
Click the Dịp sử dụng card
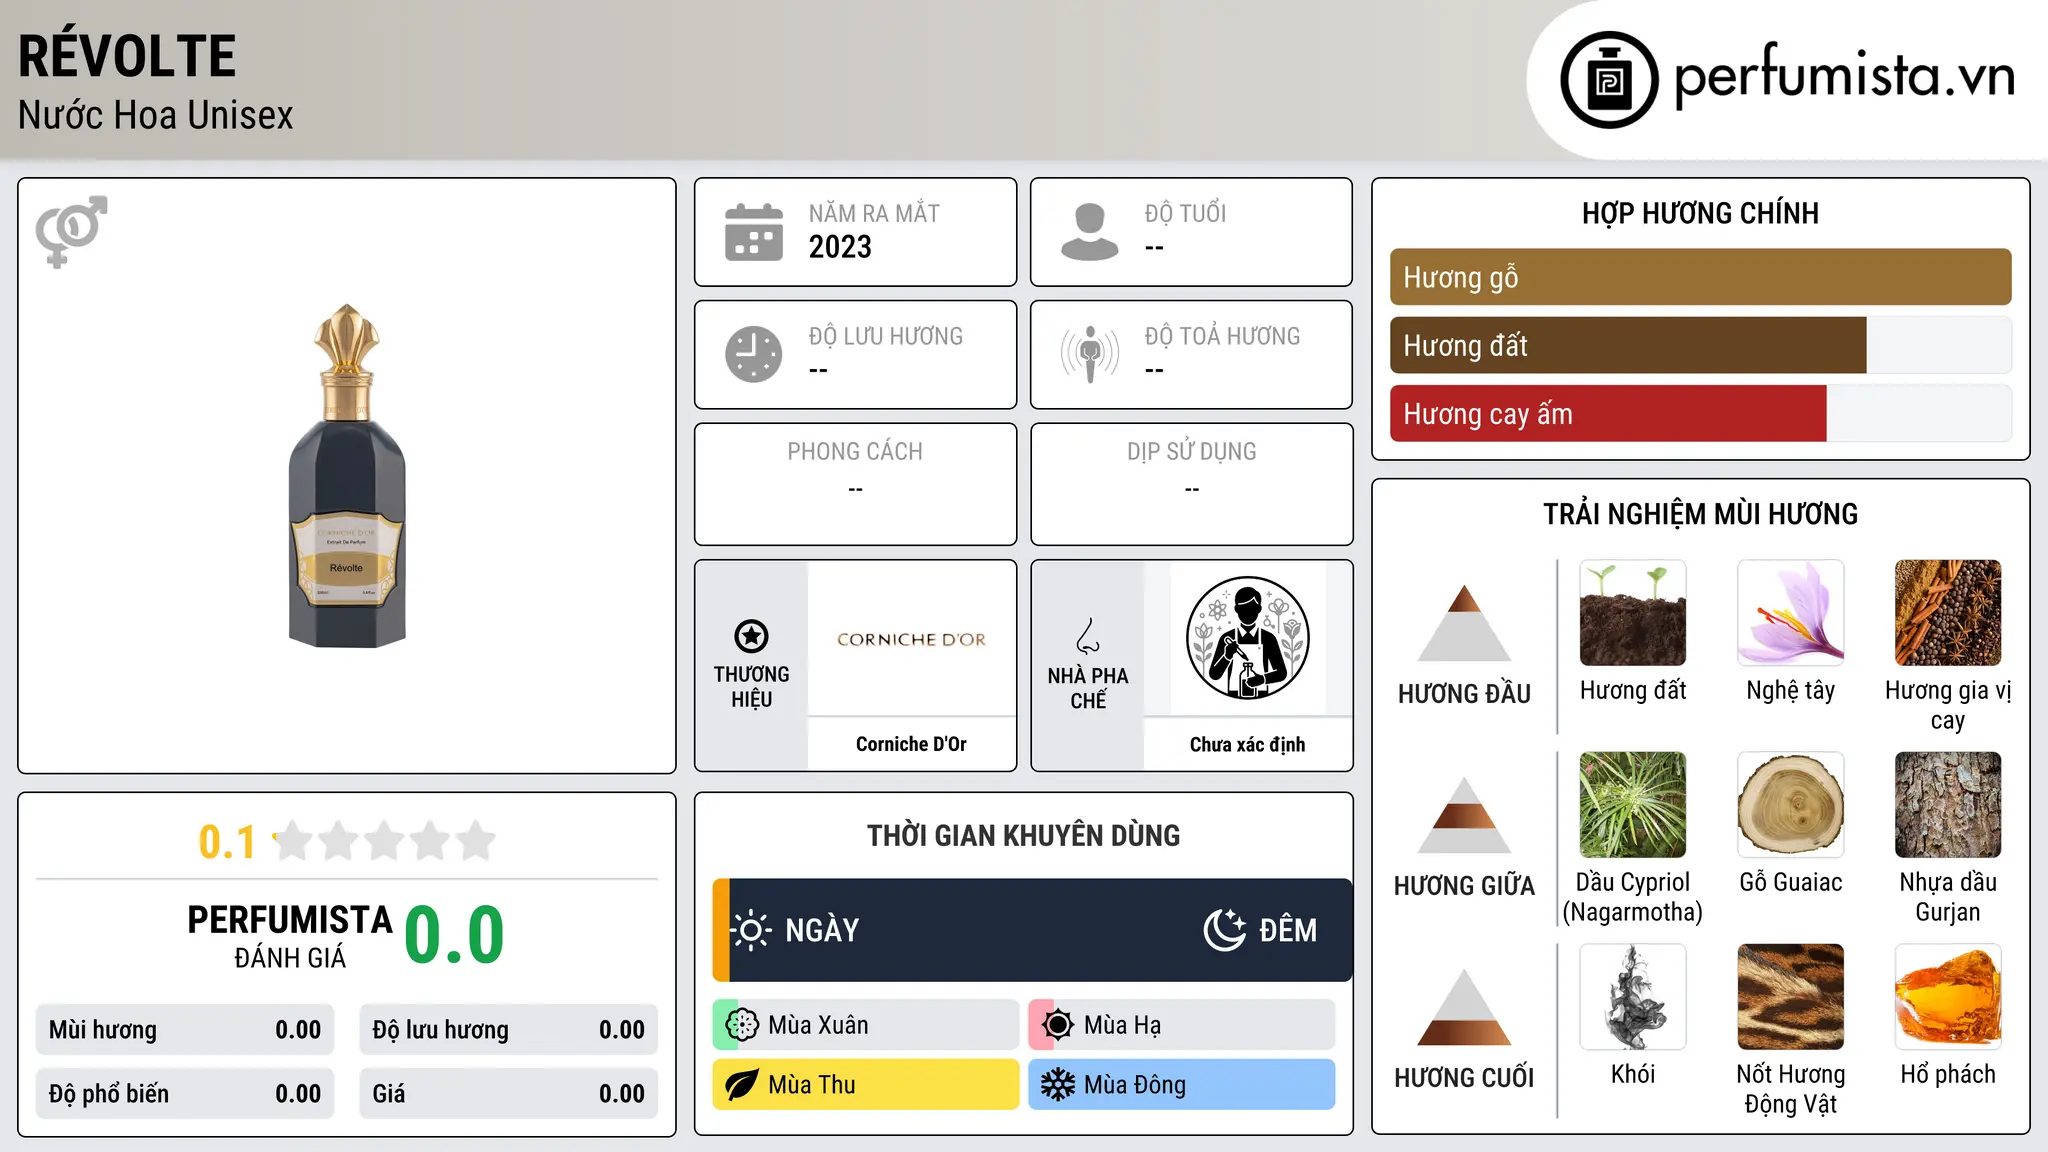(x=1191, y=484)
